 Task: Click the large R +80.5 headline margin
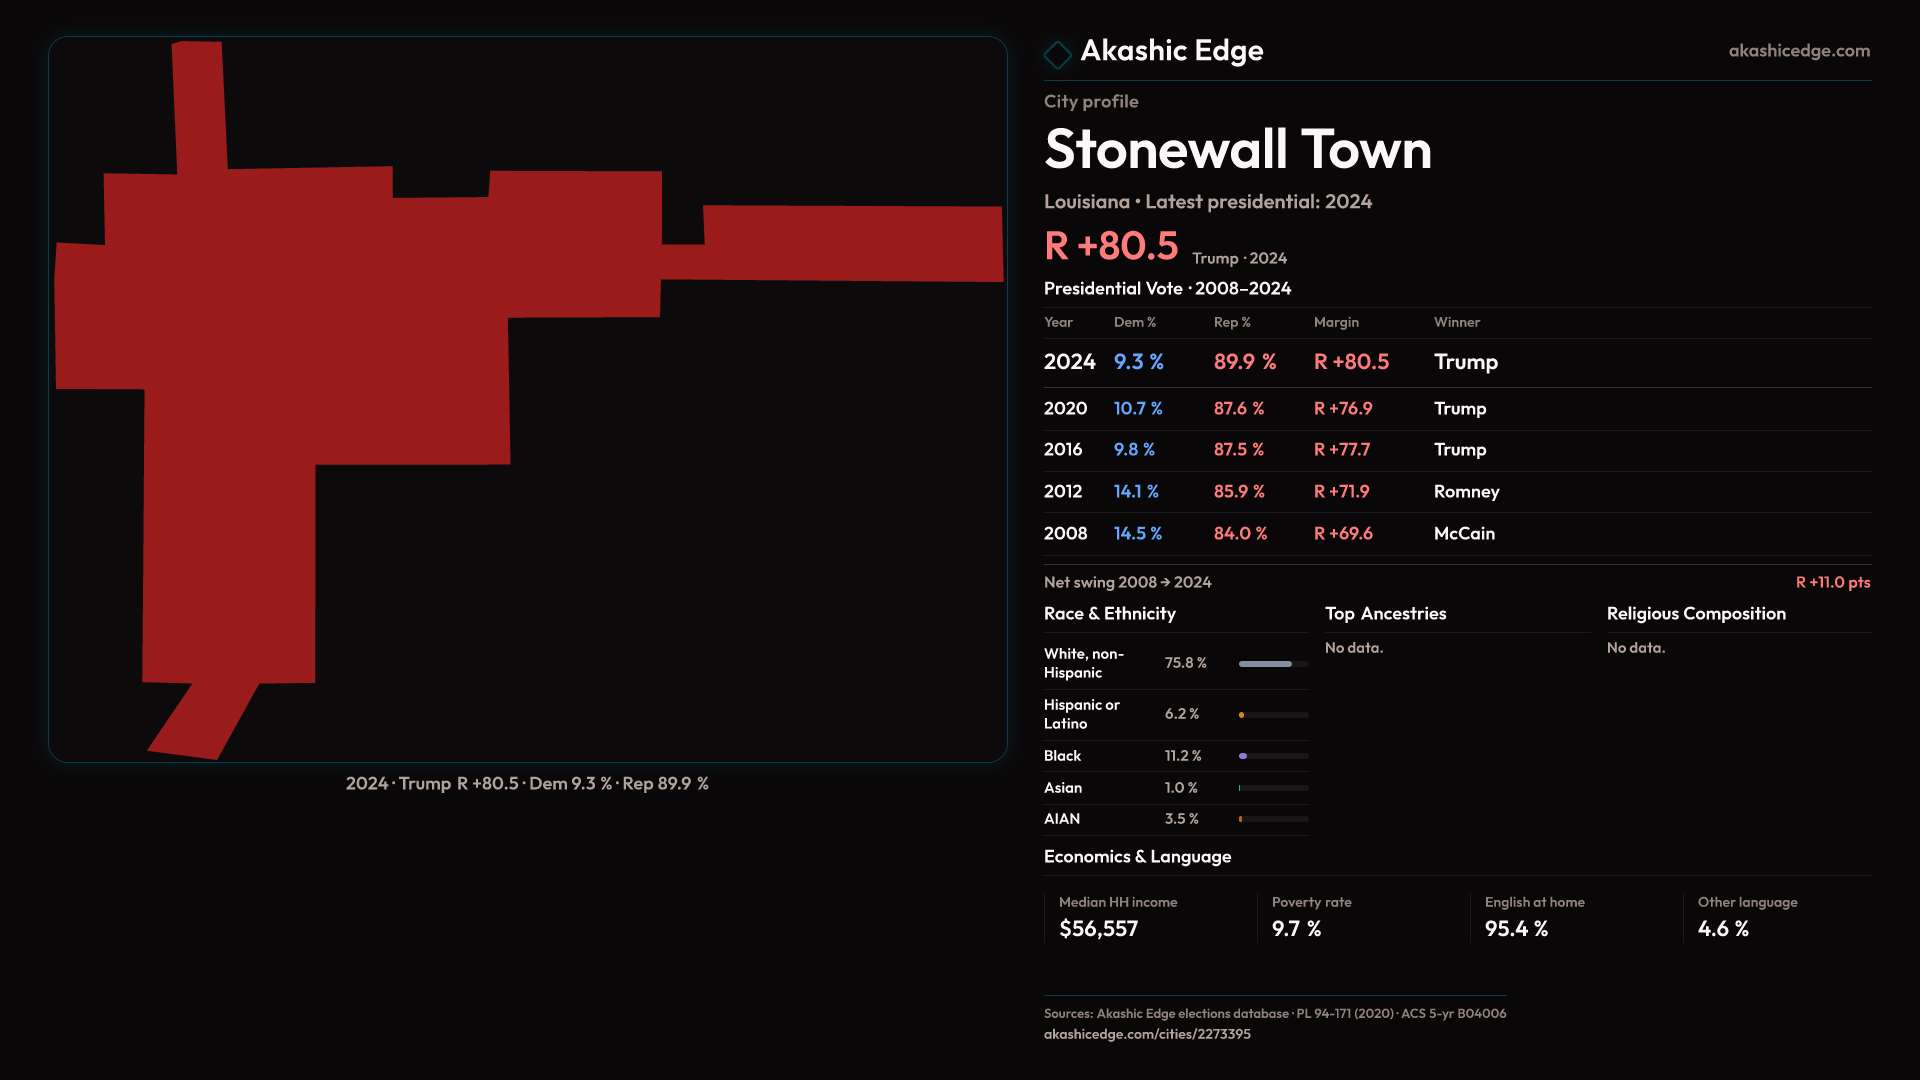[1111, 246]
